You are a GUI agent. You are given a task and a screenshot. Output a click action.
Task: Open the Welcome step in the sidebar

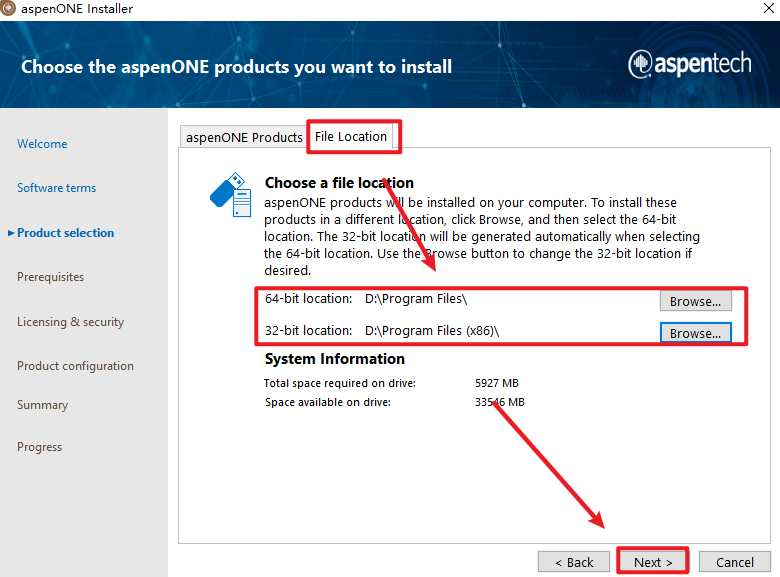42,144
